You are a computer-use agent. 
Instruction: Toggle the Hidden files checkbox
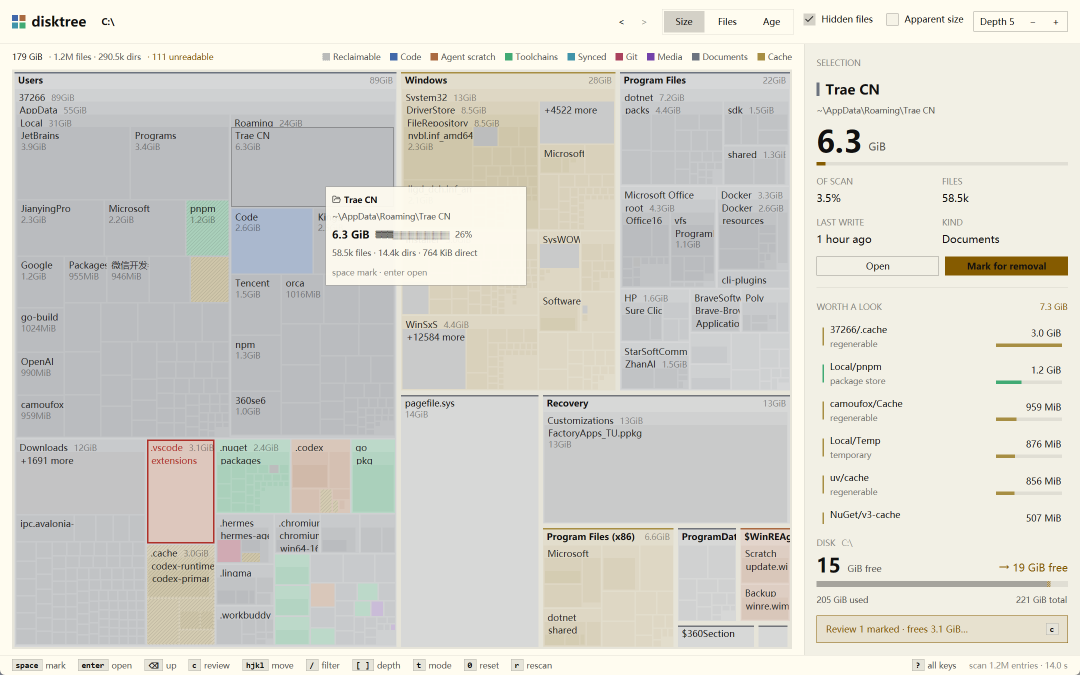point(809,19)
